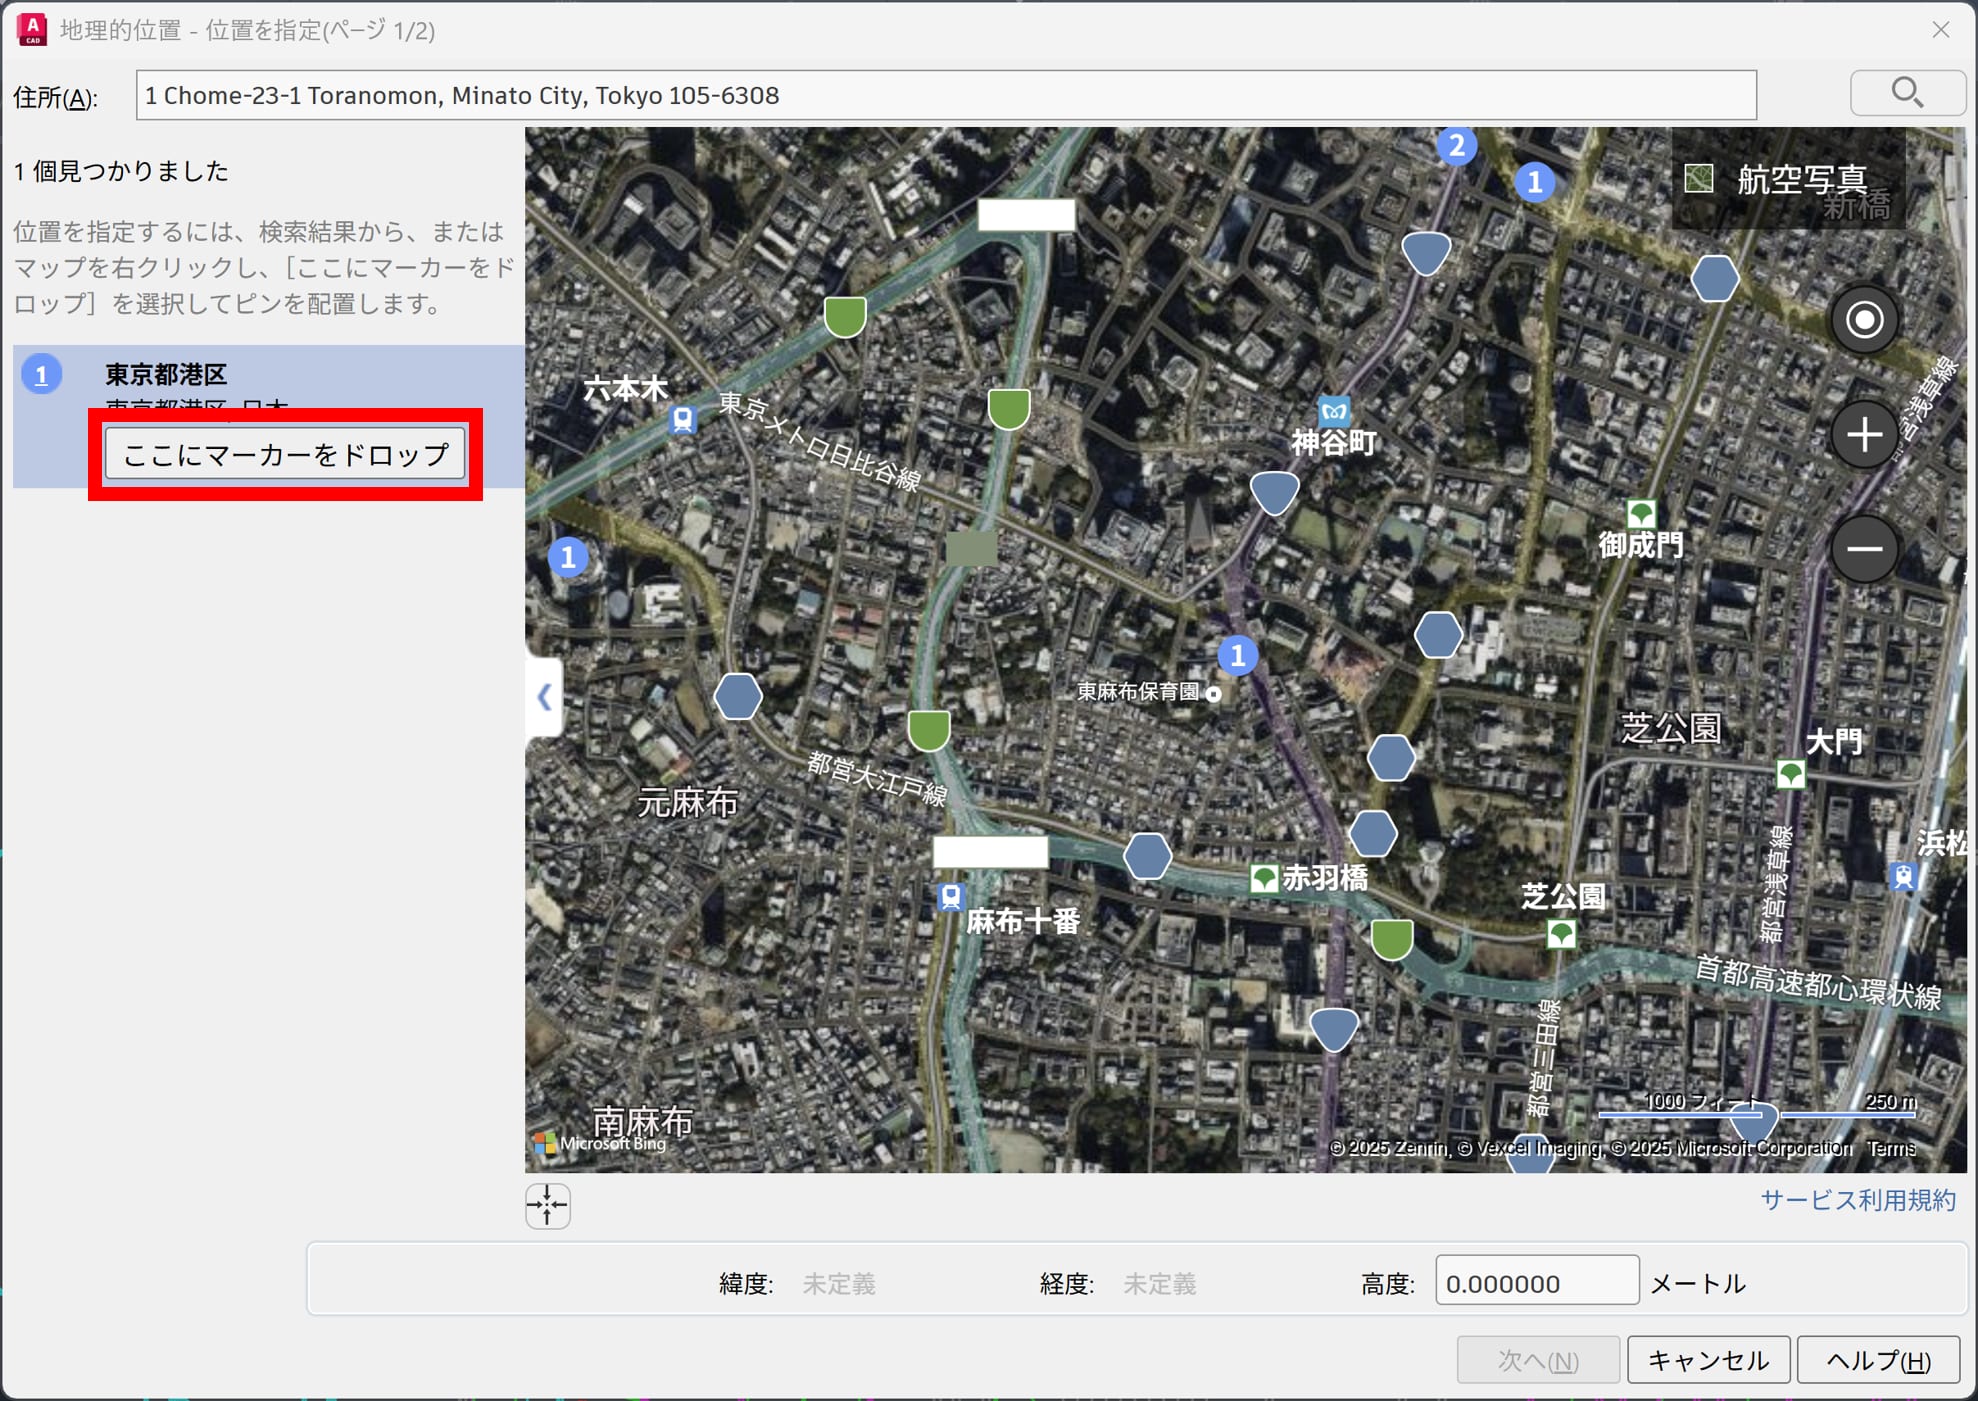The width and height of the screenshot is (1978, 1401).
Task: Select the 東京都港区 search result
Action: tap(166, 375)
